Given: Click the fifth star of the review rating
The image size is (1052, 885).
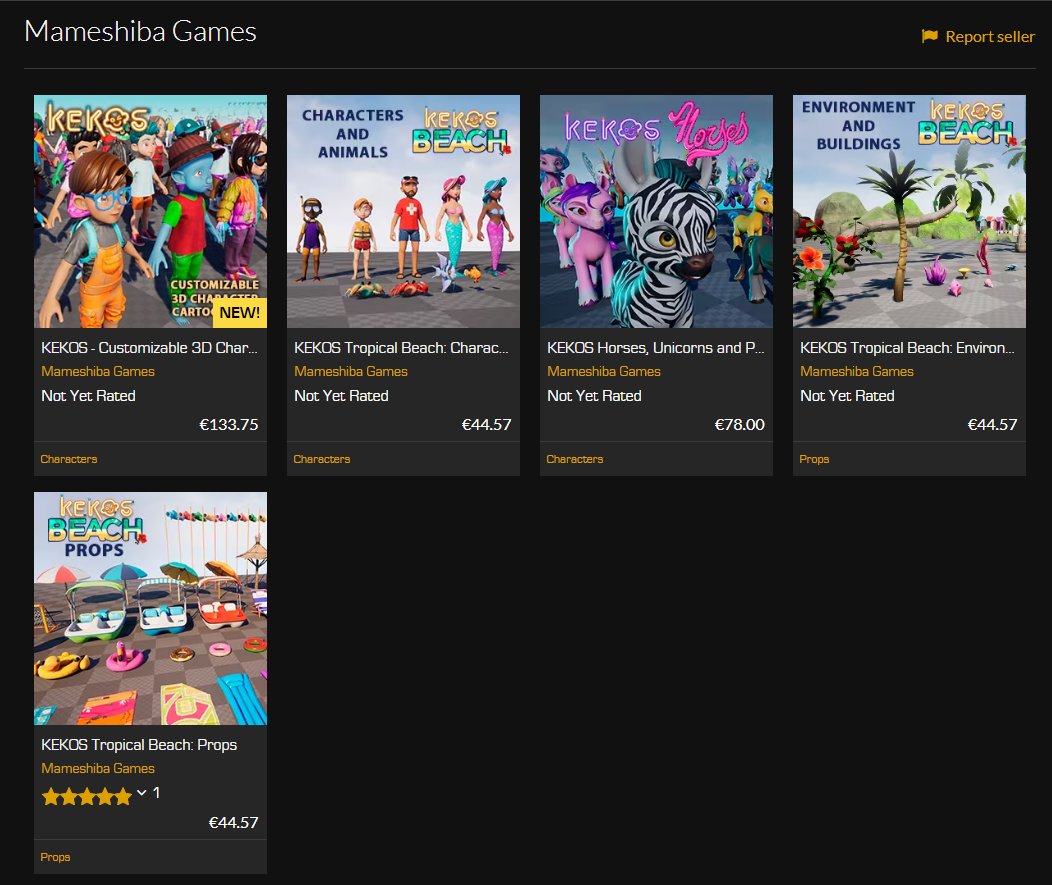Looking at the screenshot, I should pyautogui.click(x=124, y=796).
